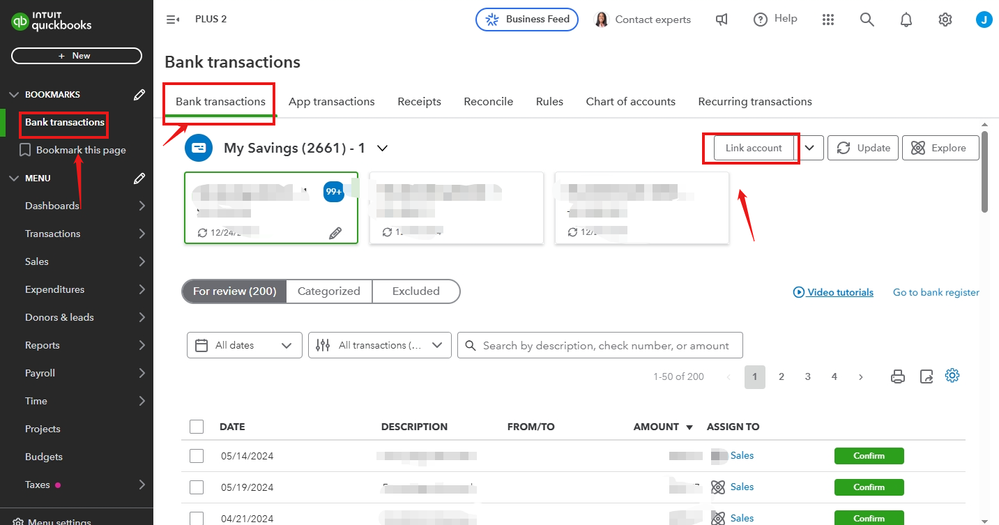The height and width of the screenshot is (525, 999).
Task: Select the second bank account card
Action: tap(456, 208)
